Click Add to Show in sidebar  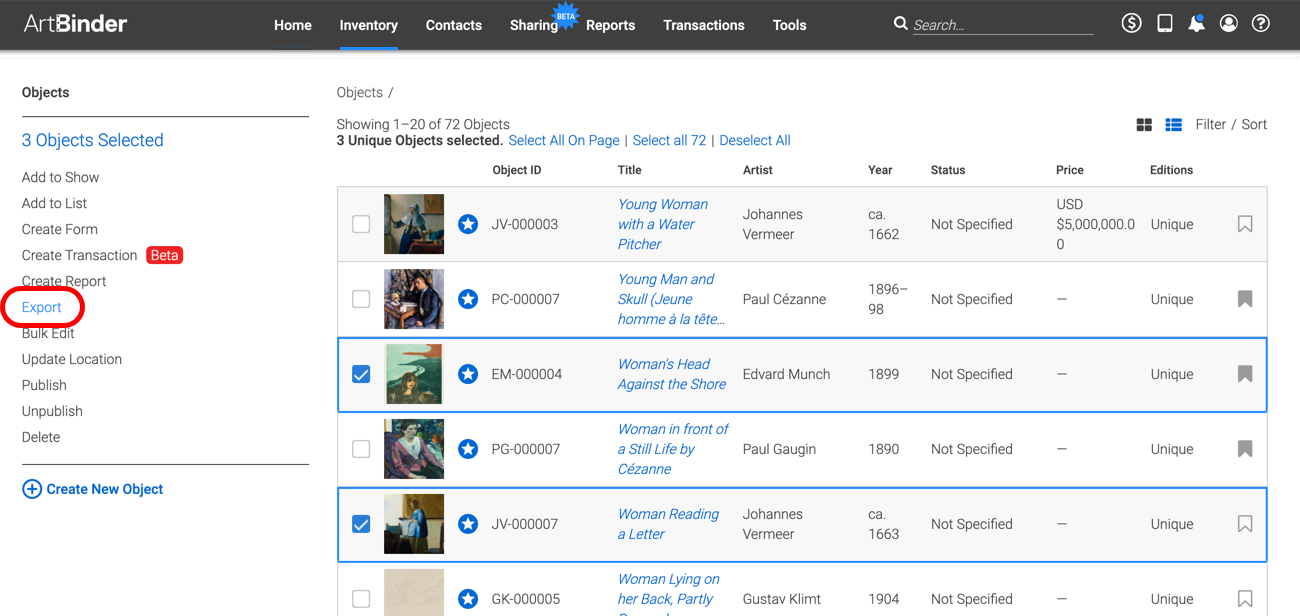pos(60,177)
